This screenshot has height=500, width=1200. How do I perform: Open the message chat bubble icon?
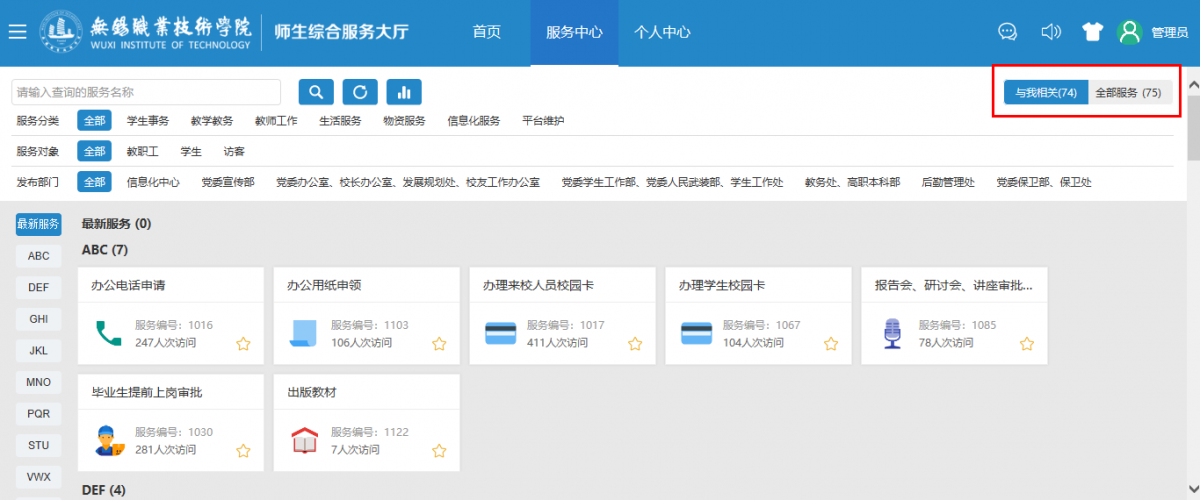point(1007,32)
